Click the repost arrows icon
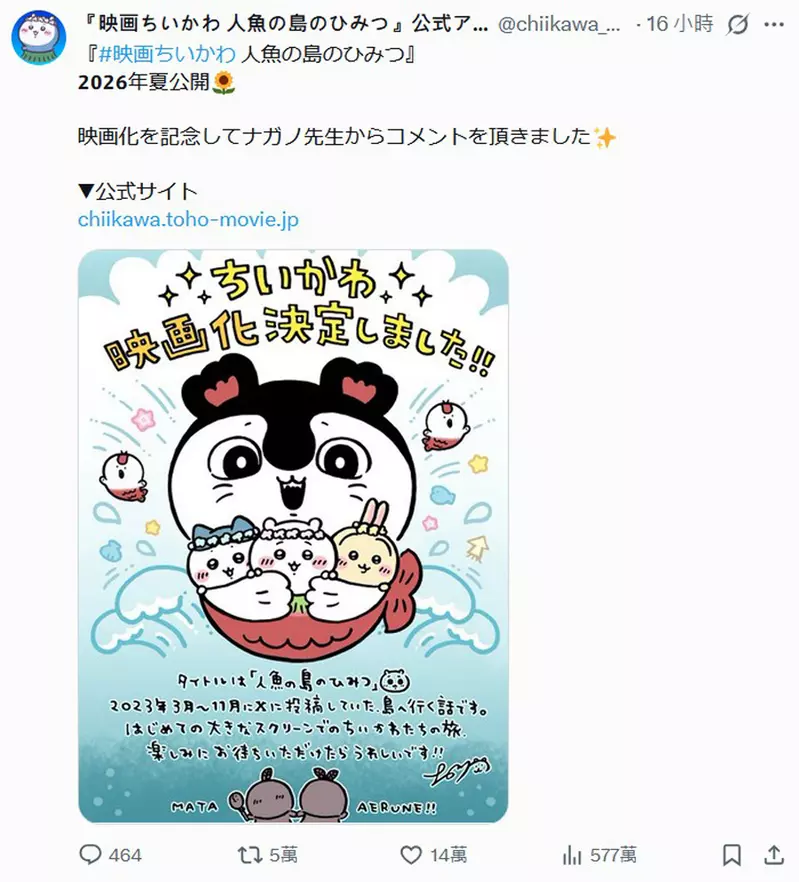The image size is (799, 882). pos(249,855)
